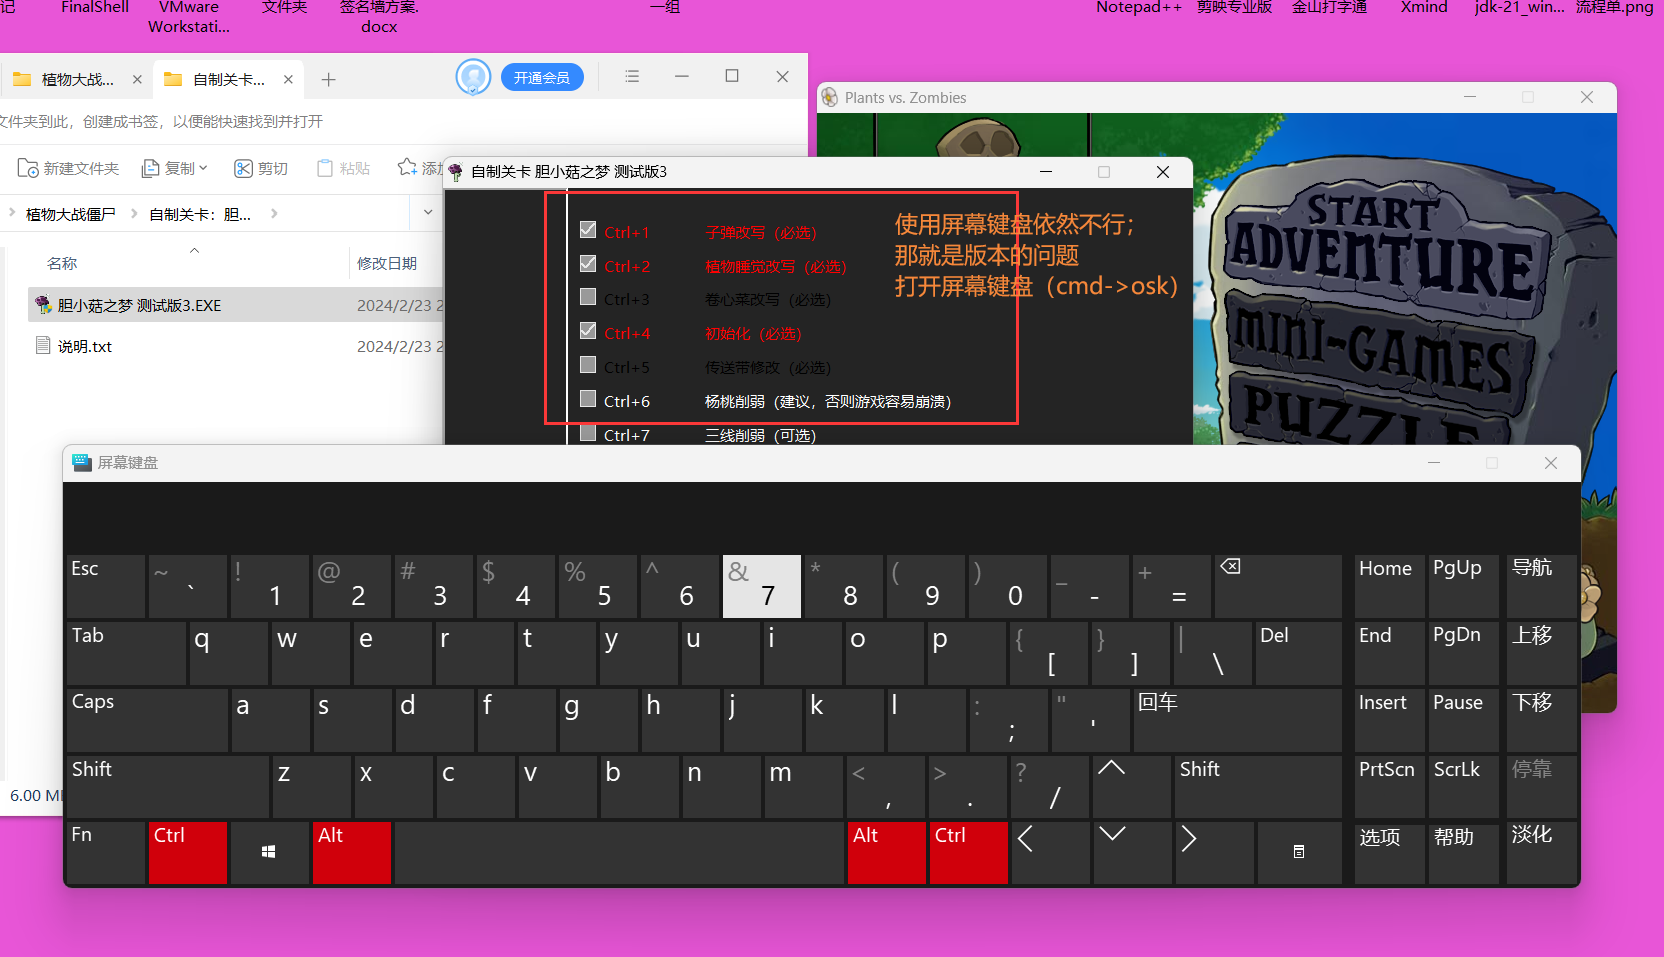The width and height of the screenshot is (1664, 957).
Task: Click the 回车 Enter key on the on-screen keyboard
Action: [x=1237, y=719]
